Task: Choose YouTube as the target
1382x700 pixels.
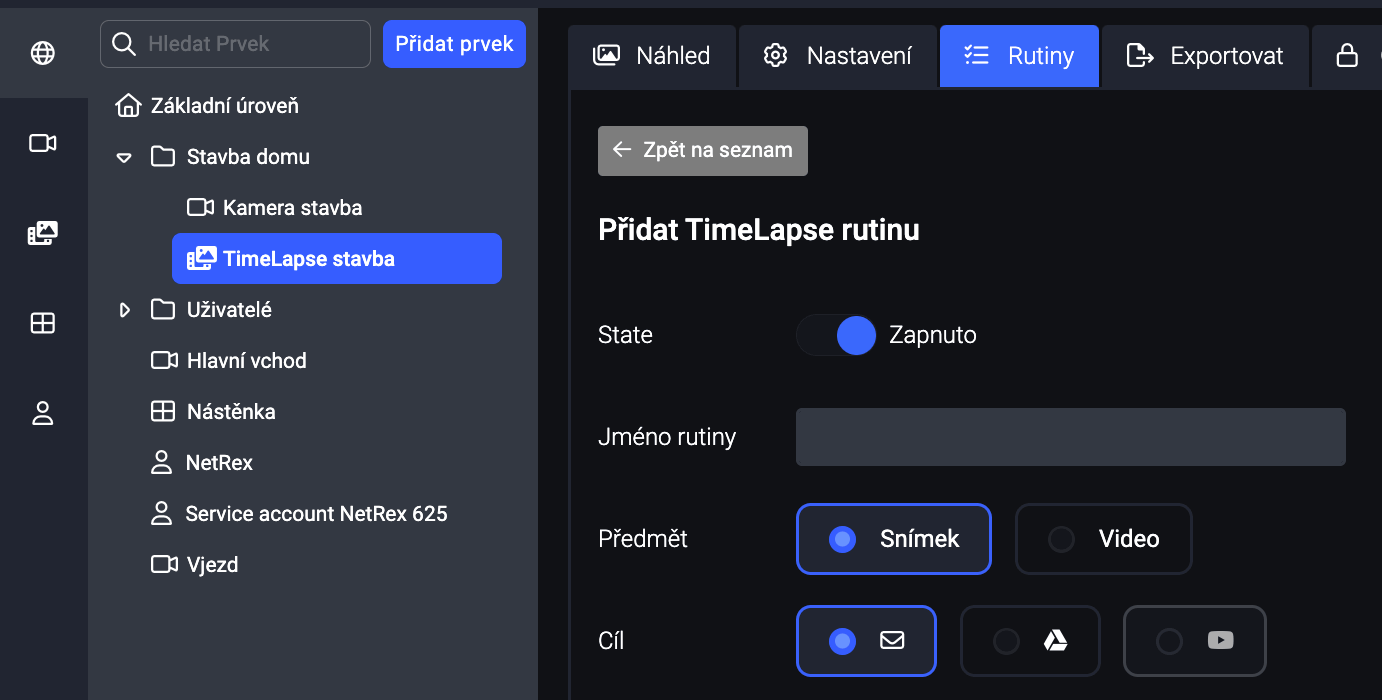Action: point(1195,641)
